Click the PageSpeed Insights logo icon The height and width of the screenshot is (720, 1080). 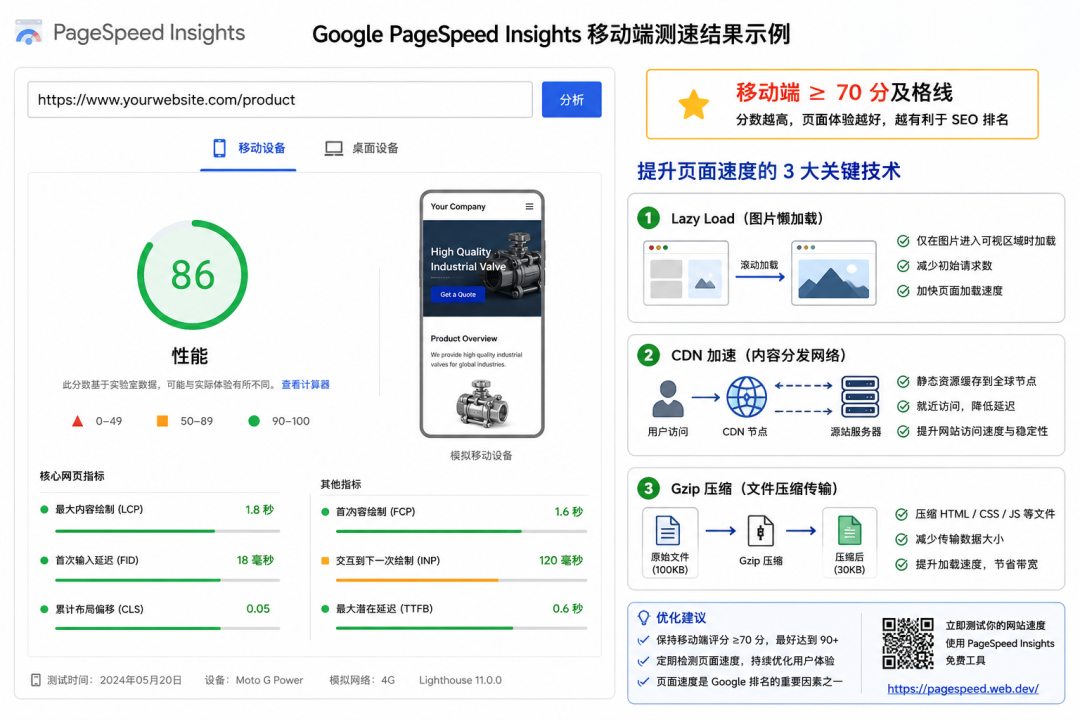coord(29,32)
